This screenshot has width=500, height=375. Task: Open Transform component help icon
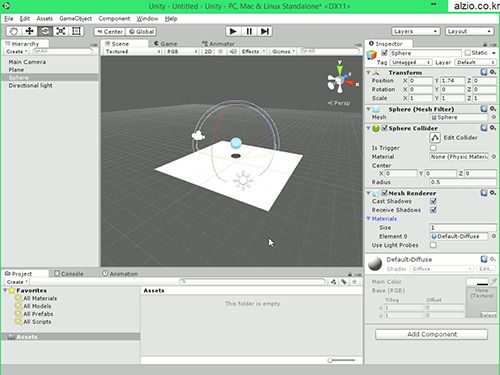click(484, 72)
